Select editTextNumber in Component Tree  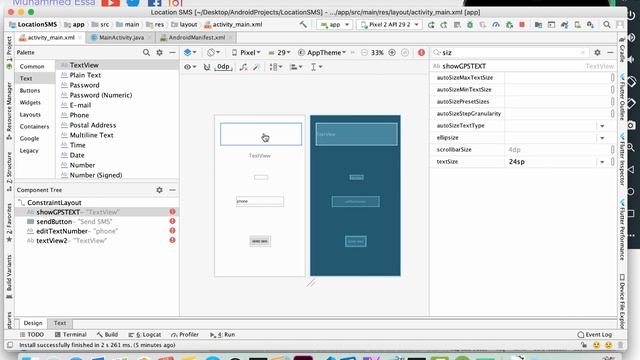tap(62, 231)
